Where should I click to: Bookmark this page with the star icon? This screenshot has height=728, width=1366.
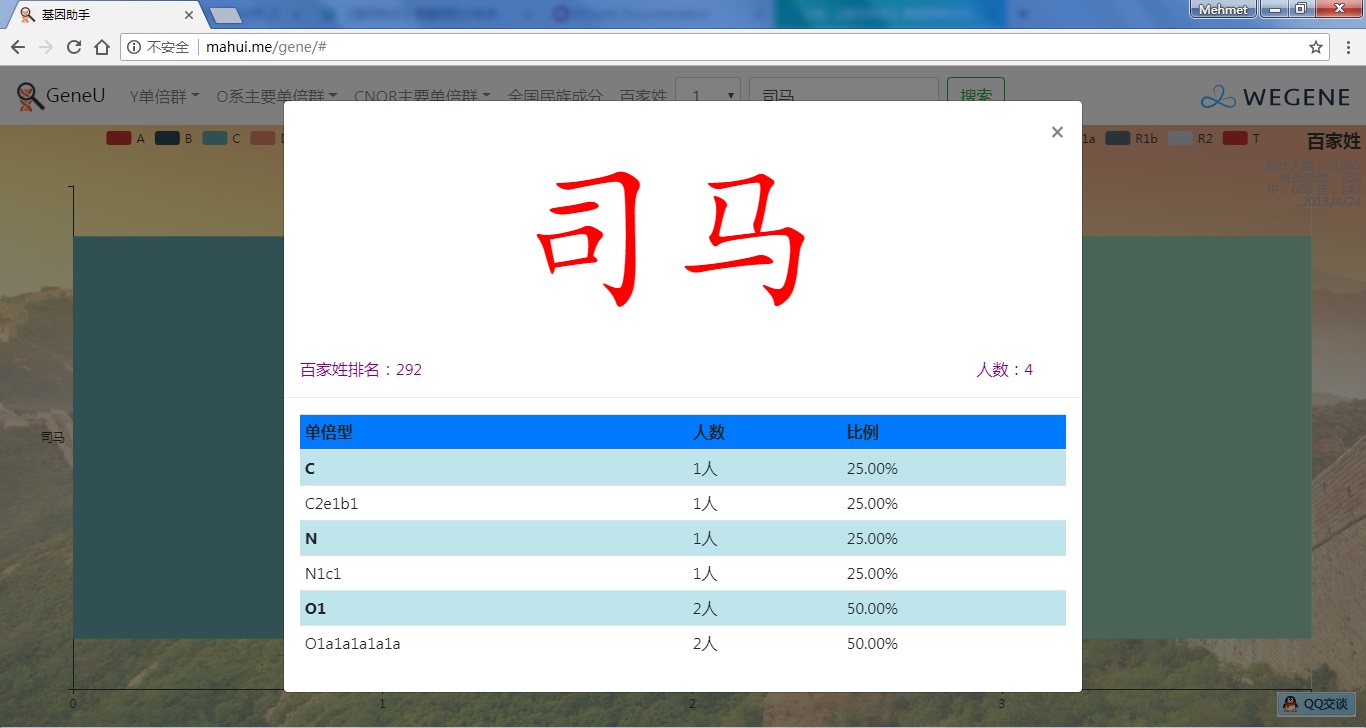(x=1316, y=47)
